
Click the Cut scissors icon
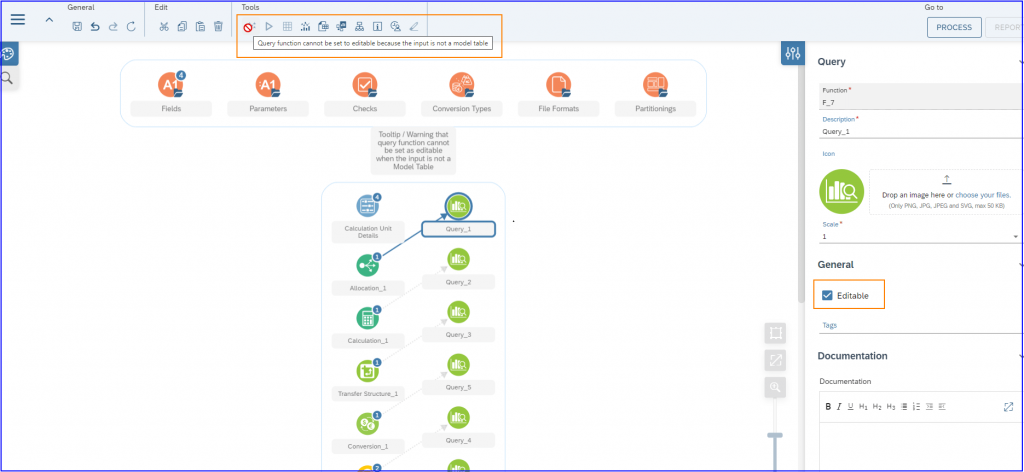[164, 27]
